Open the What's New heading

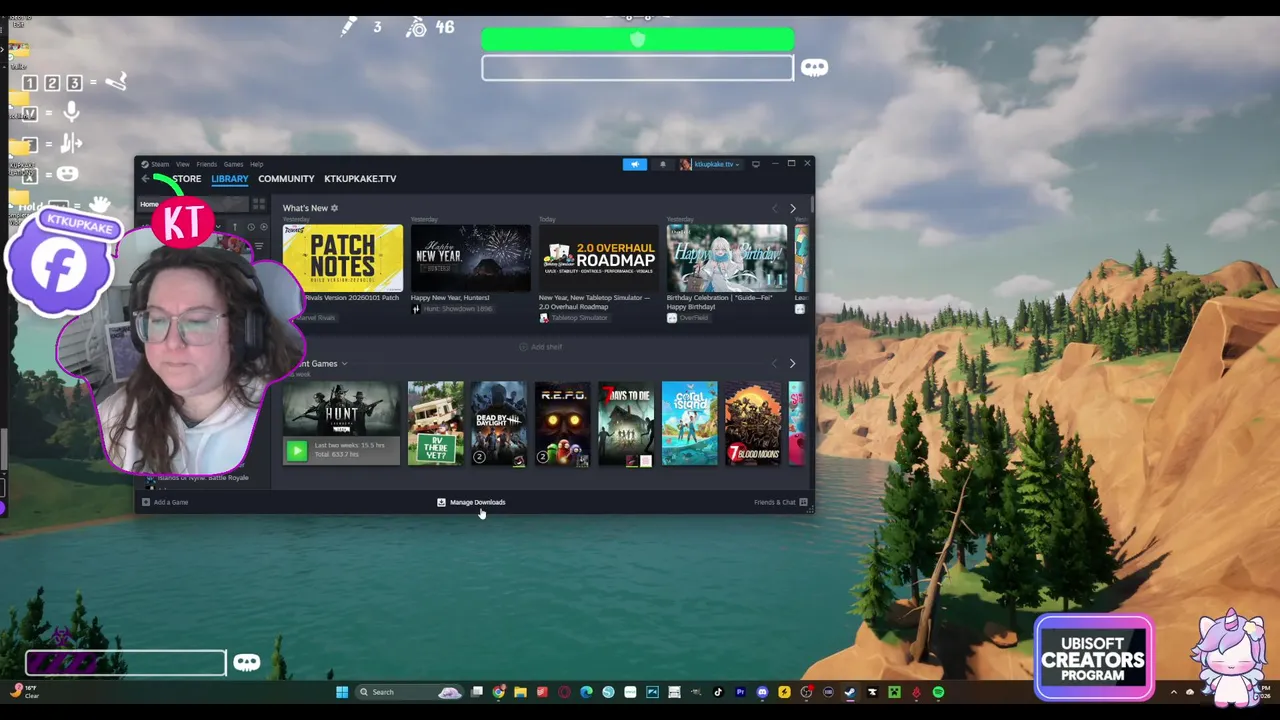(x=305, y=208)
